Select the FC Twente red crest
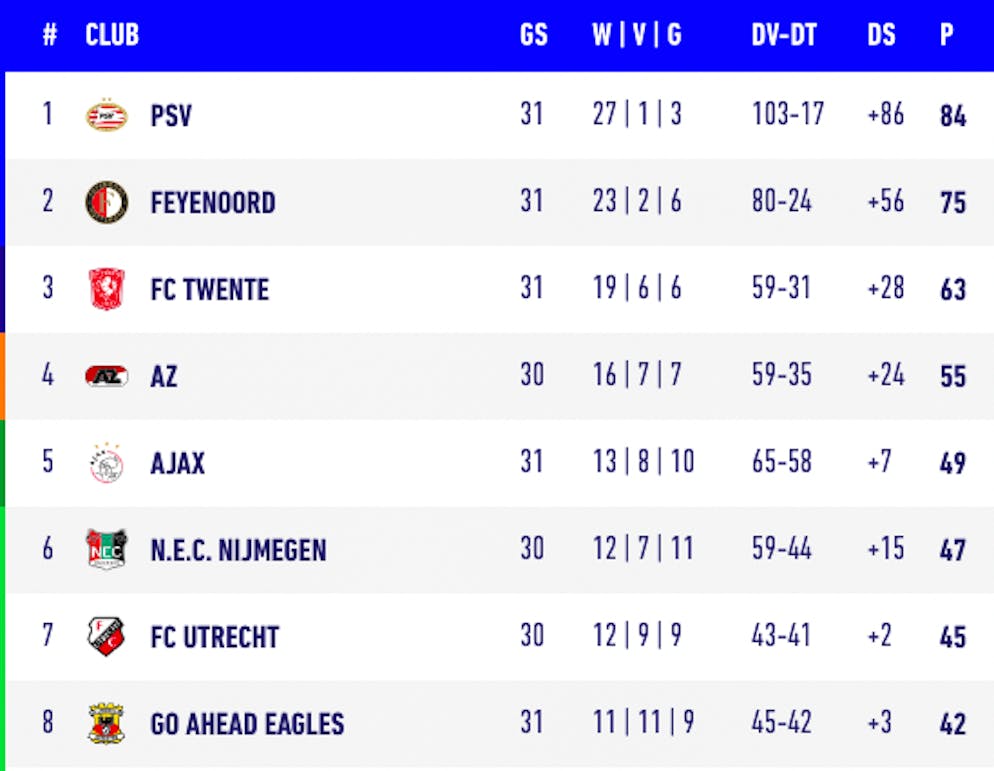 pos(106,289)
